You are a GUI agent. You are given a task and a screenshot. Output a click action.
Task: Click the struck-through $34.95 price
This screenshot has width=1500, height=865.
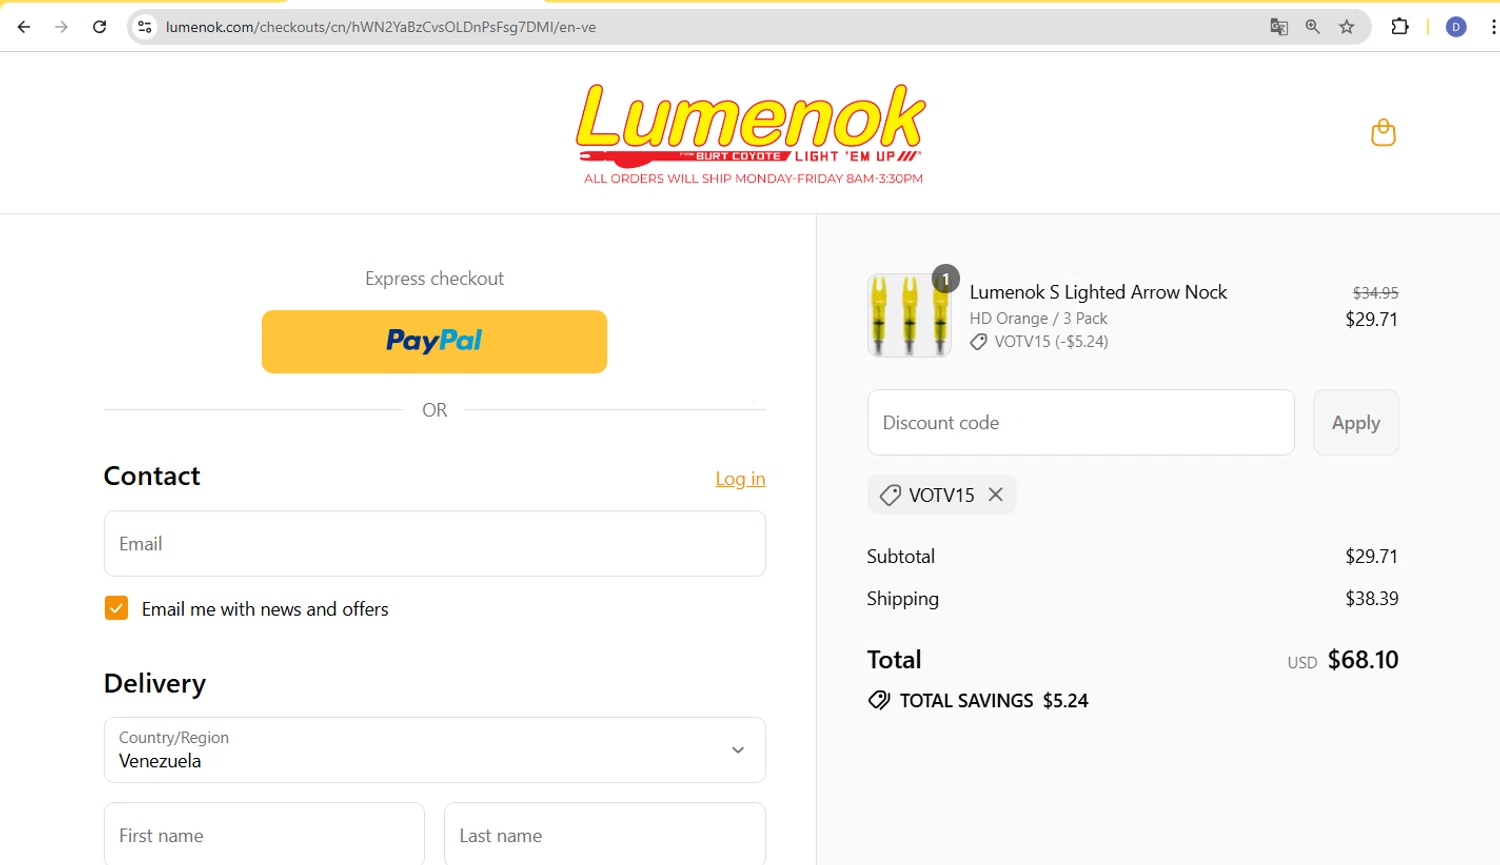coord(1375,293)
